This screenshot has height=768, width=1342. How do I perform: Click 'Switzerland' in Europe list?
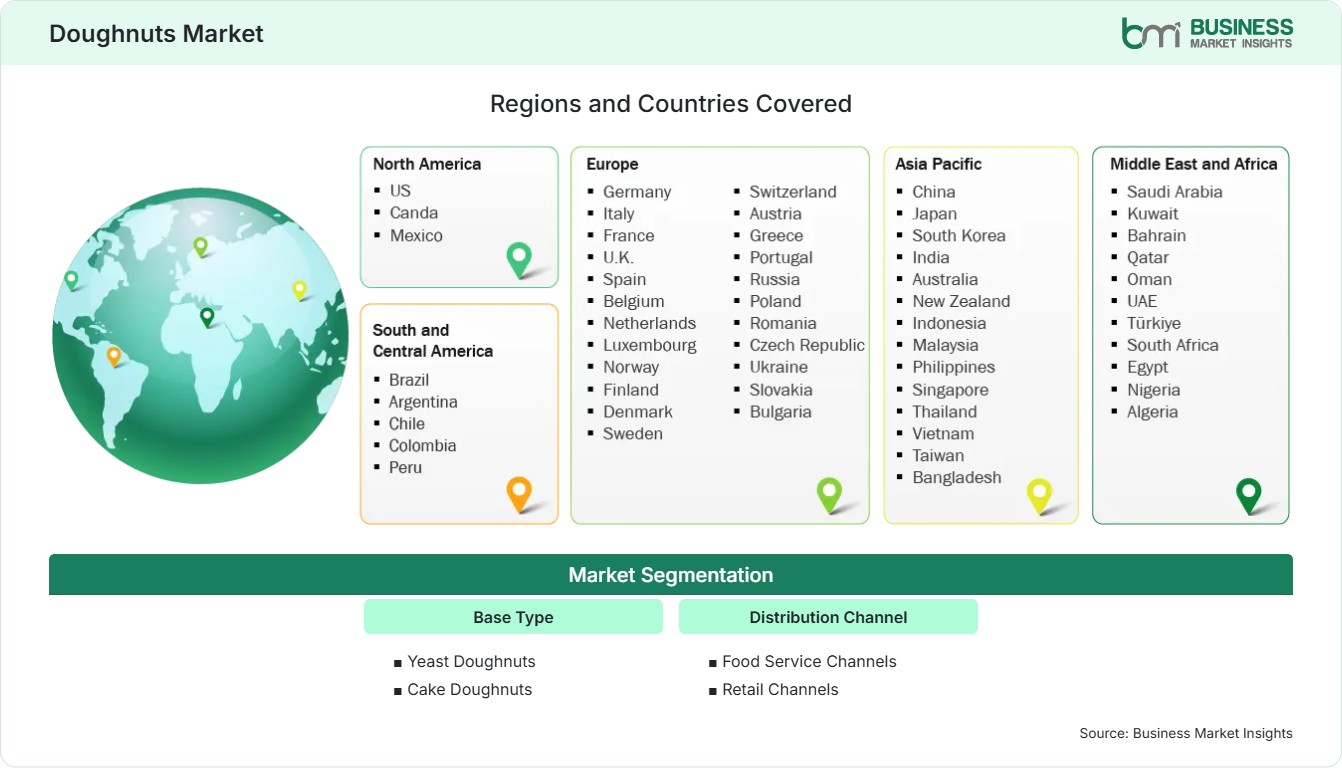coord(793,191)
